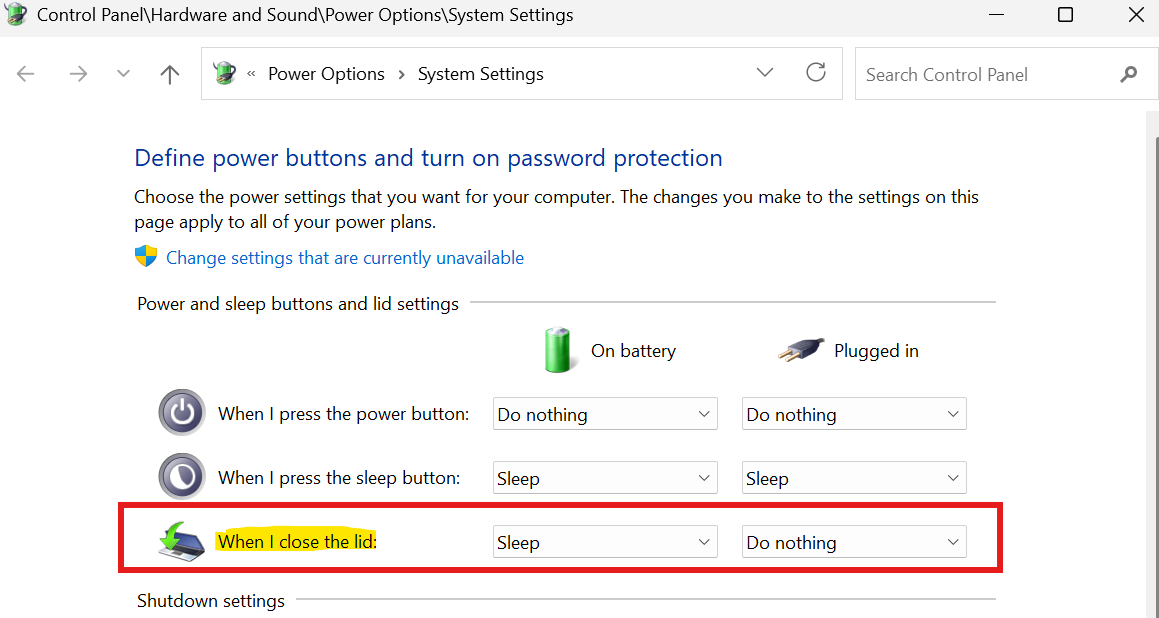Click the green battery icon

[559, 350]
